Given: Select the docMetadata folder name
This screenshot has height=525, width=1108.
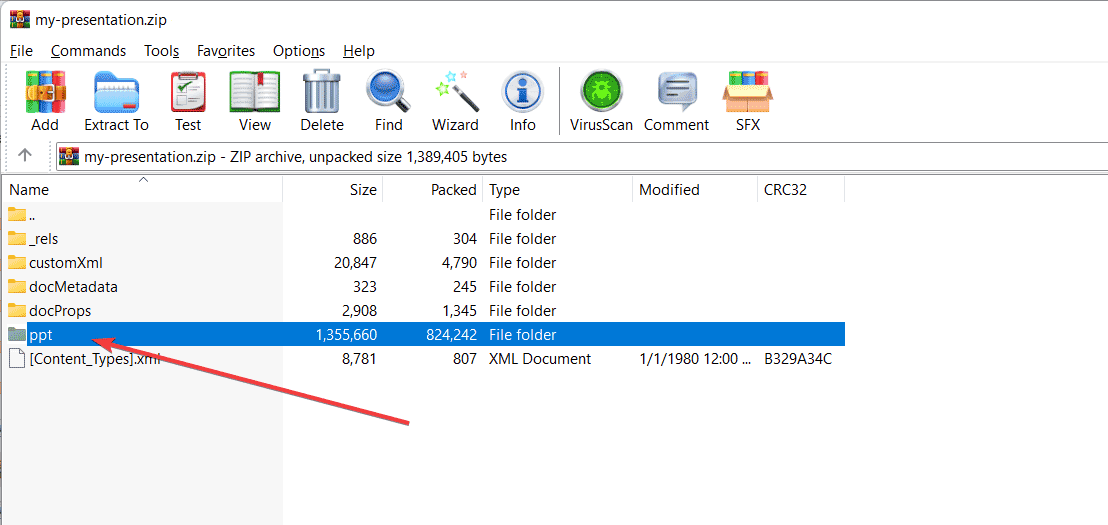Looking at the screenshot, I should 73,287.
